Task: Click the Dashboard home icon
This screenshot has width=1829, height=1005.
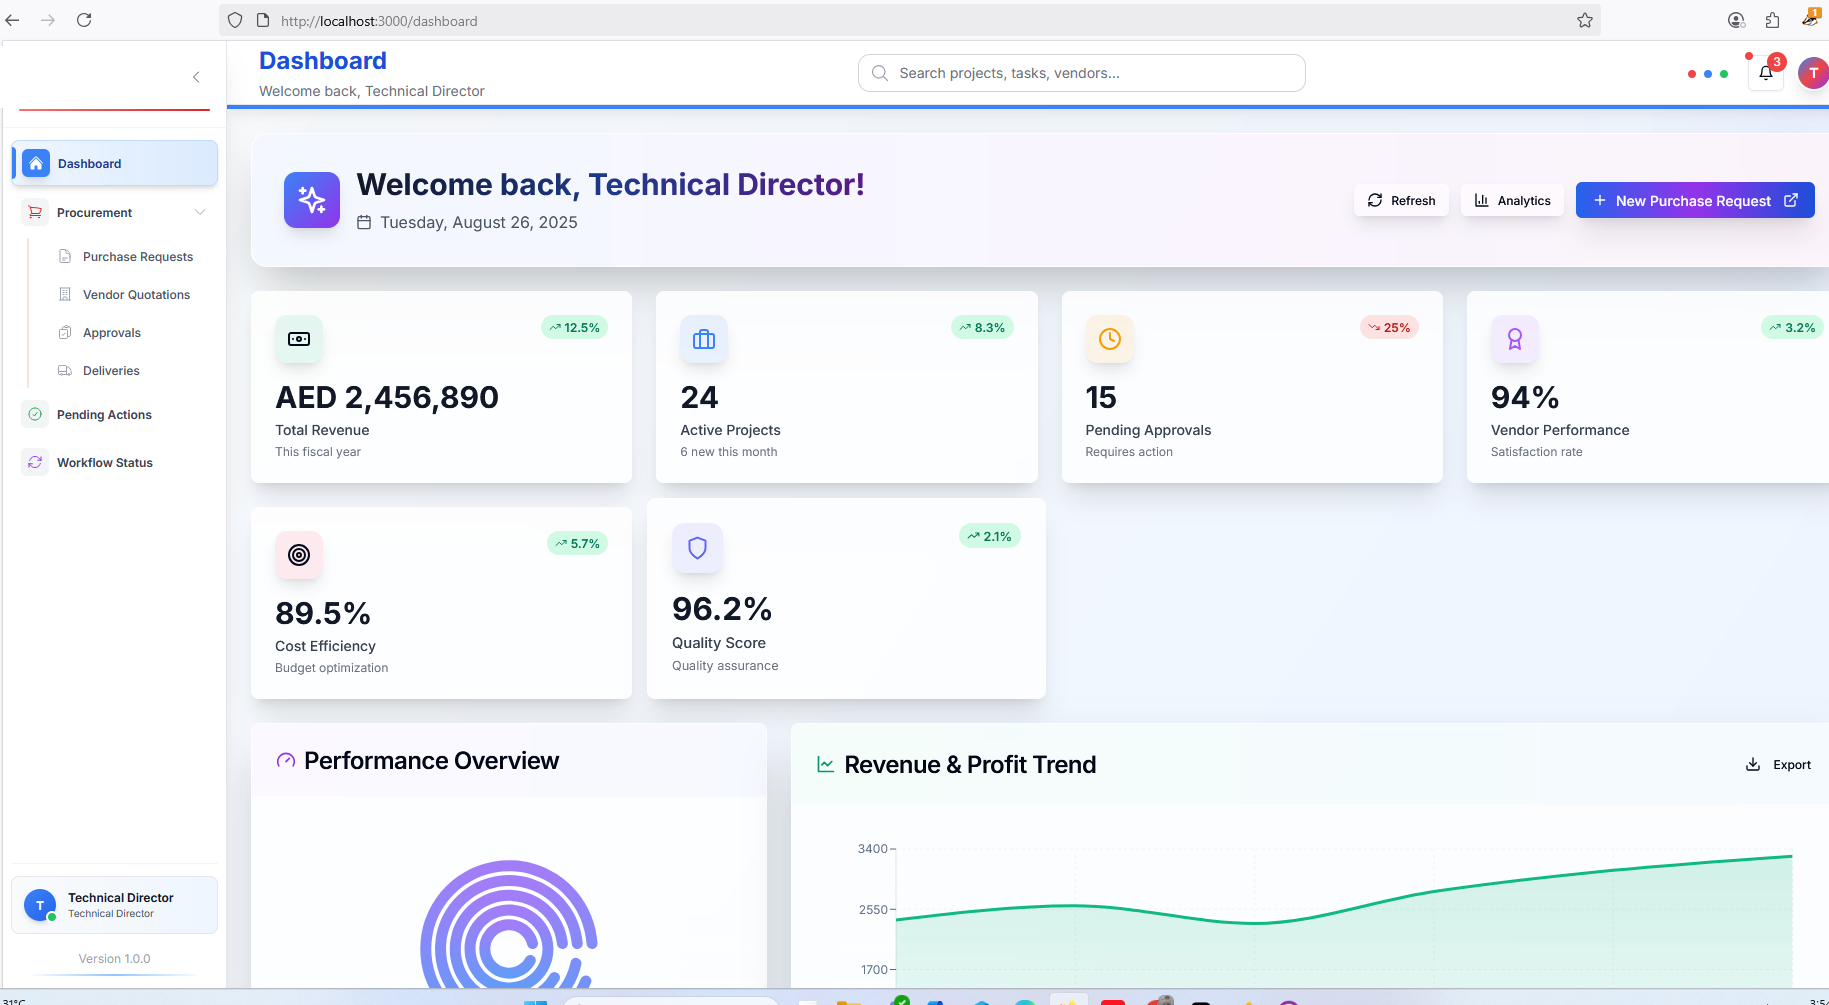Action: [36, 163]
